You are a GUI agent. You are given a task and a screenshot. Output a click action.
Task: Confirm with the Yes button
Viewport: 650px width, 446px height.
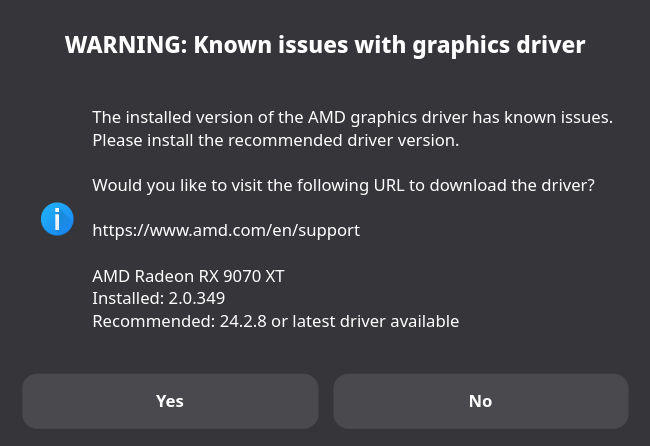[170, 401]
